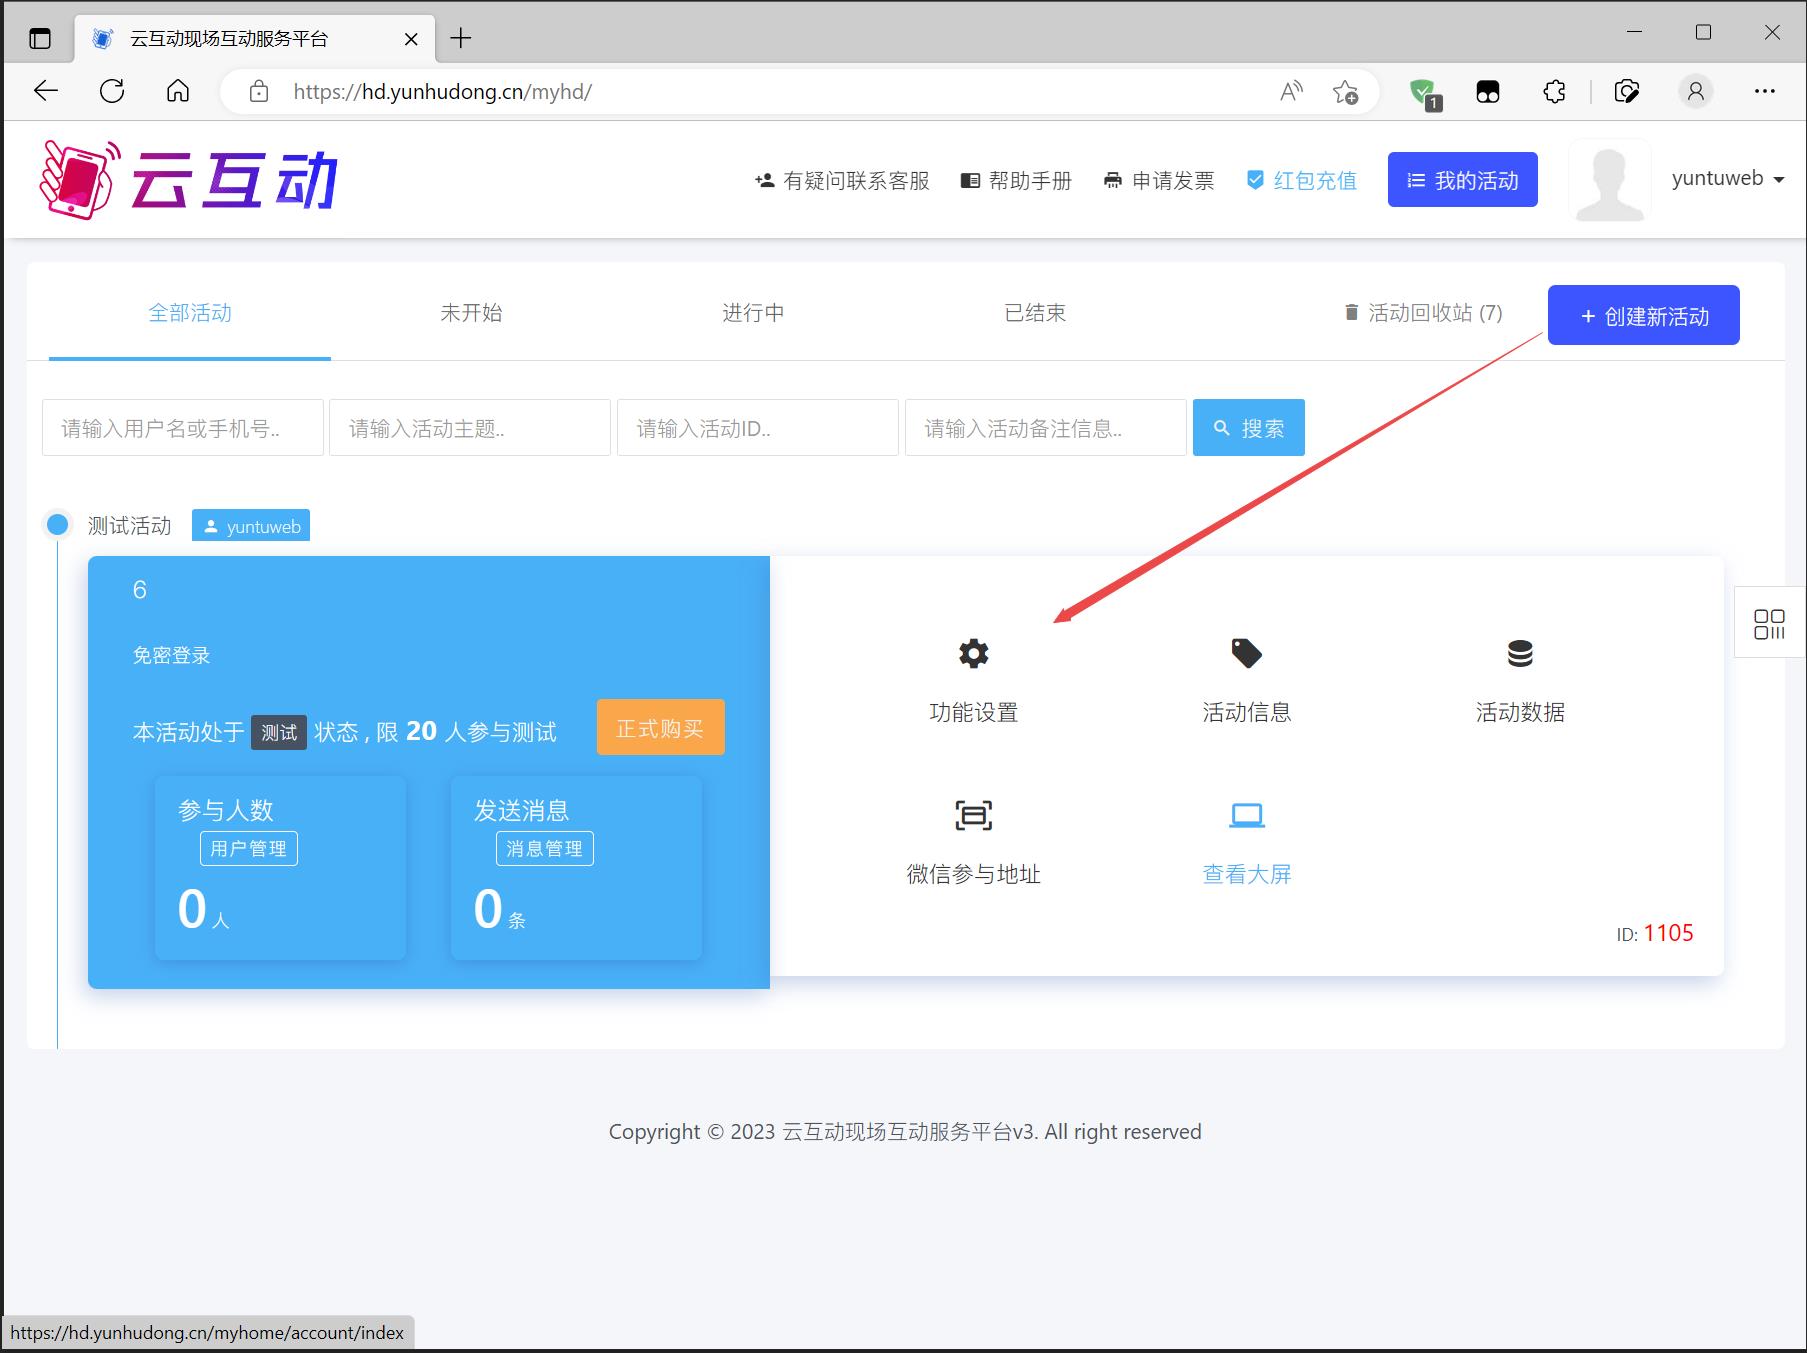This screenshot has width=1807, height=1353.
Task: Go to browser home page icon
Action: click(x=178, y=91)
